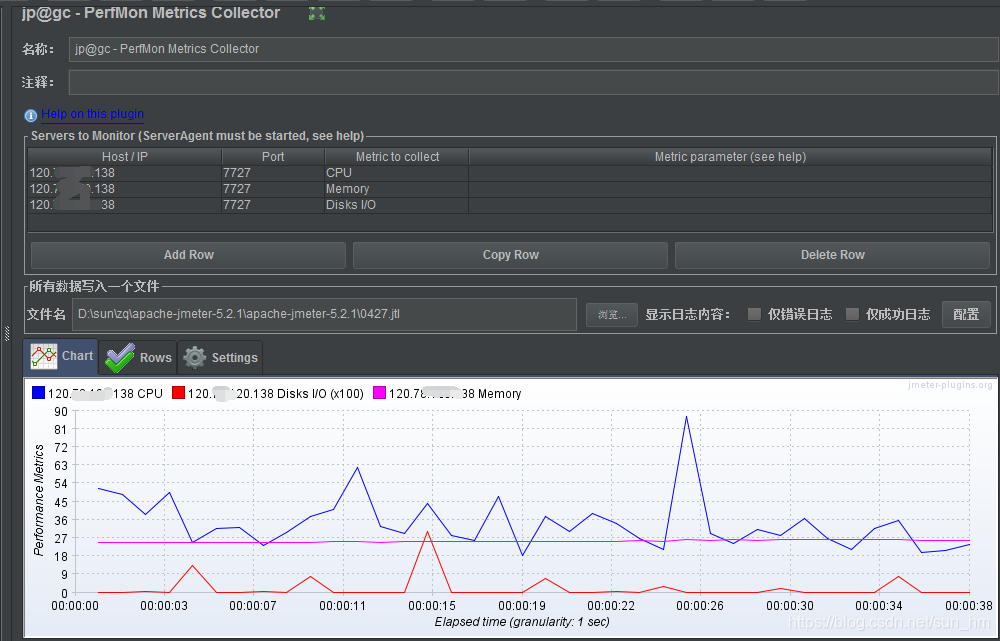Click the Memory legend label

455,394
